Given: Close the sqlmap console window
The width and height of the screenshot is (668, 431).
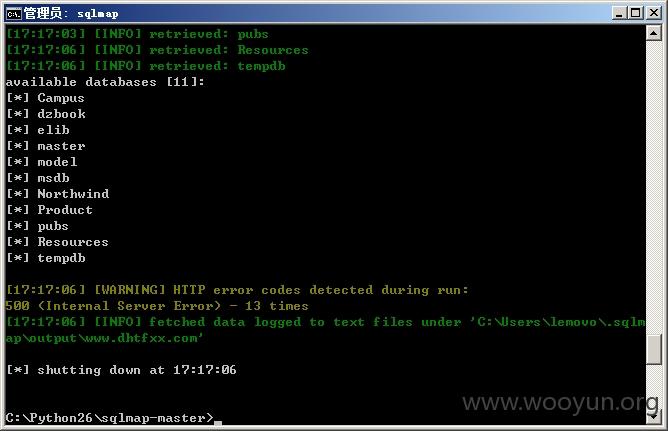Looking at the screenshot, I should tap(654, 13).
